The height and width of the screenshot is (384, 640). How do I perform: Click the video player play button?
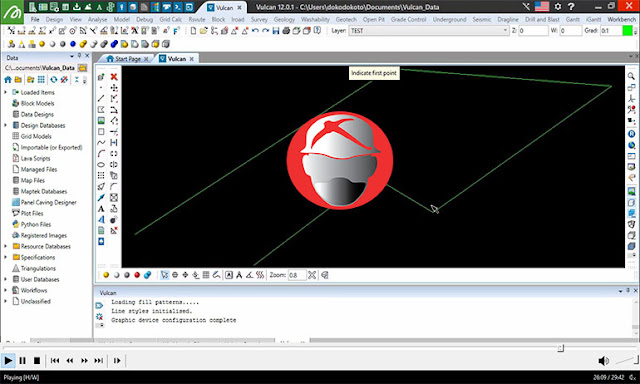tap(8, 361)
